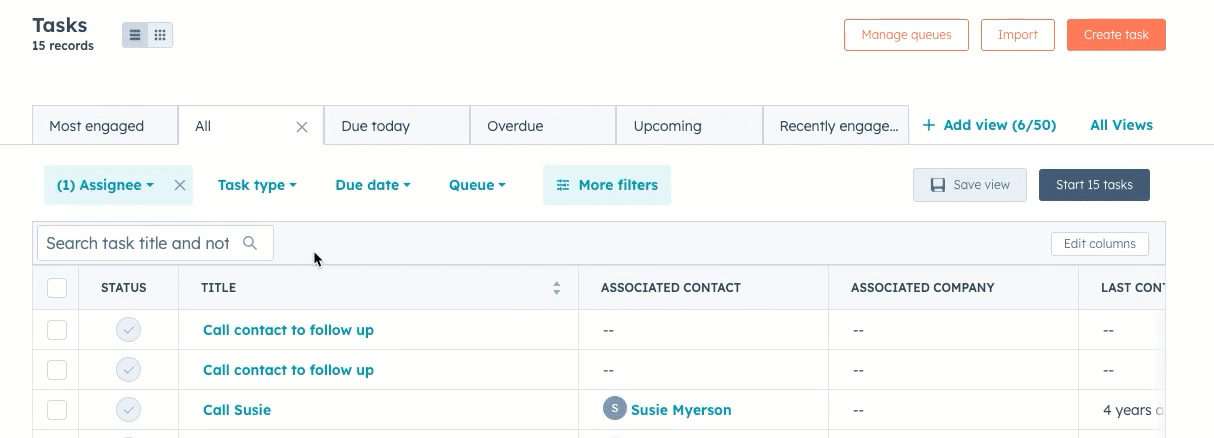Switch to board grid view icon

coord(160,35)
